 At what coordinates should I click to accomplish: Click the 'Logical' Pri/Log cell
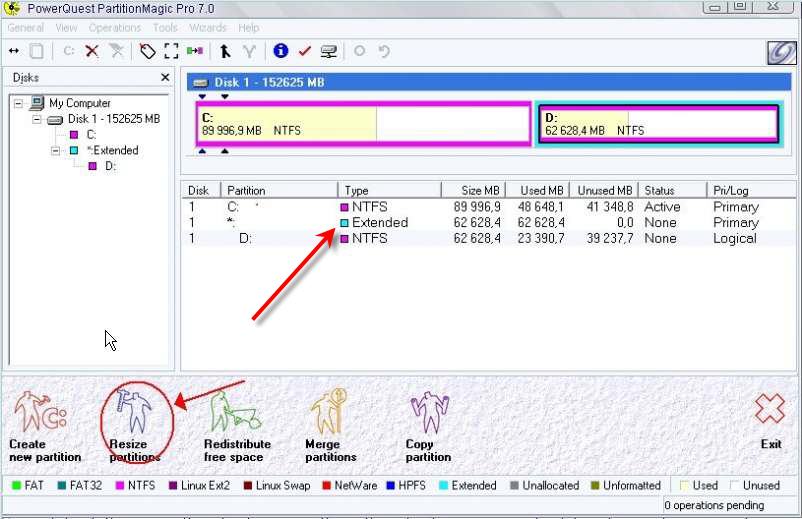pos(735,238)
